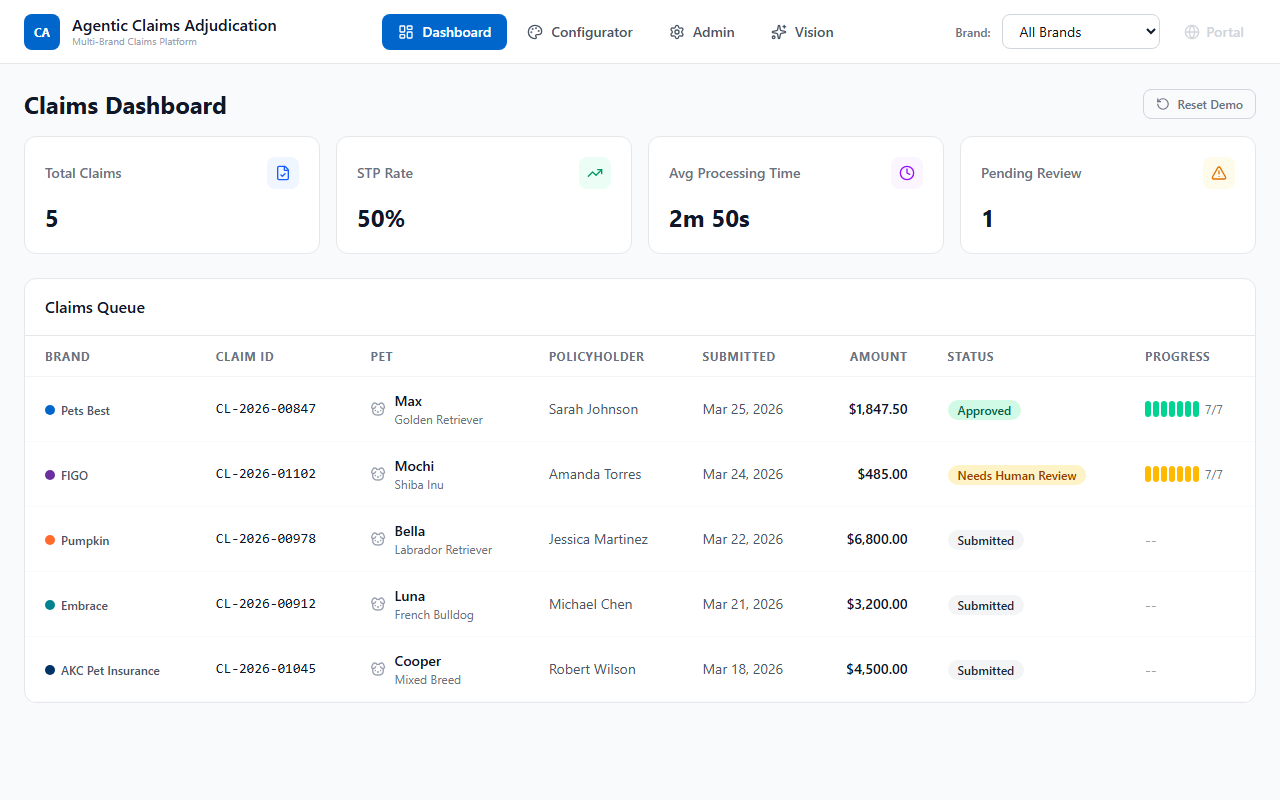This screenshot has width=1280, height=800.
Task: Click the CA app logo icon
Action: (42, 32)
